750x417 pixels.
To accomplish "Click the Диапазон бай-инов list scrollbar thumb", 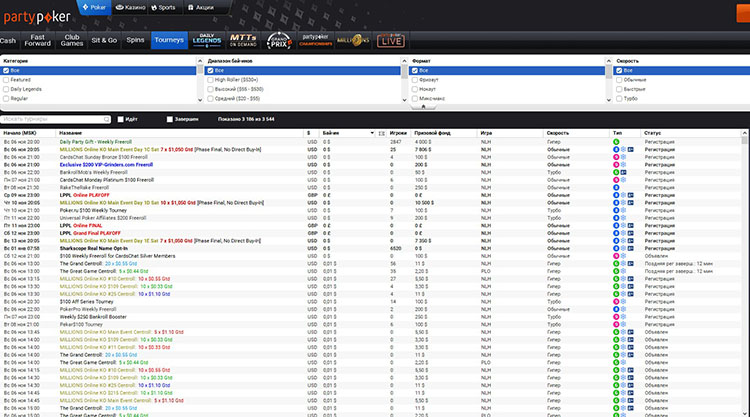I will pyautogui.click(x=404, y=72).
